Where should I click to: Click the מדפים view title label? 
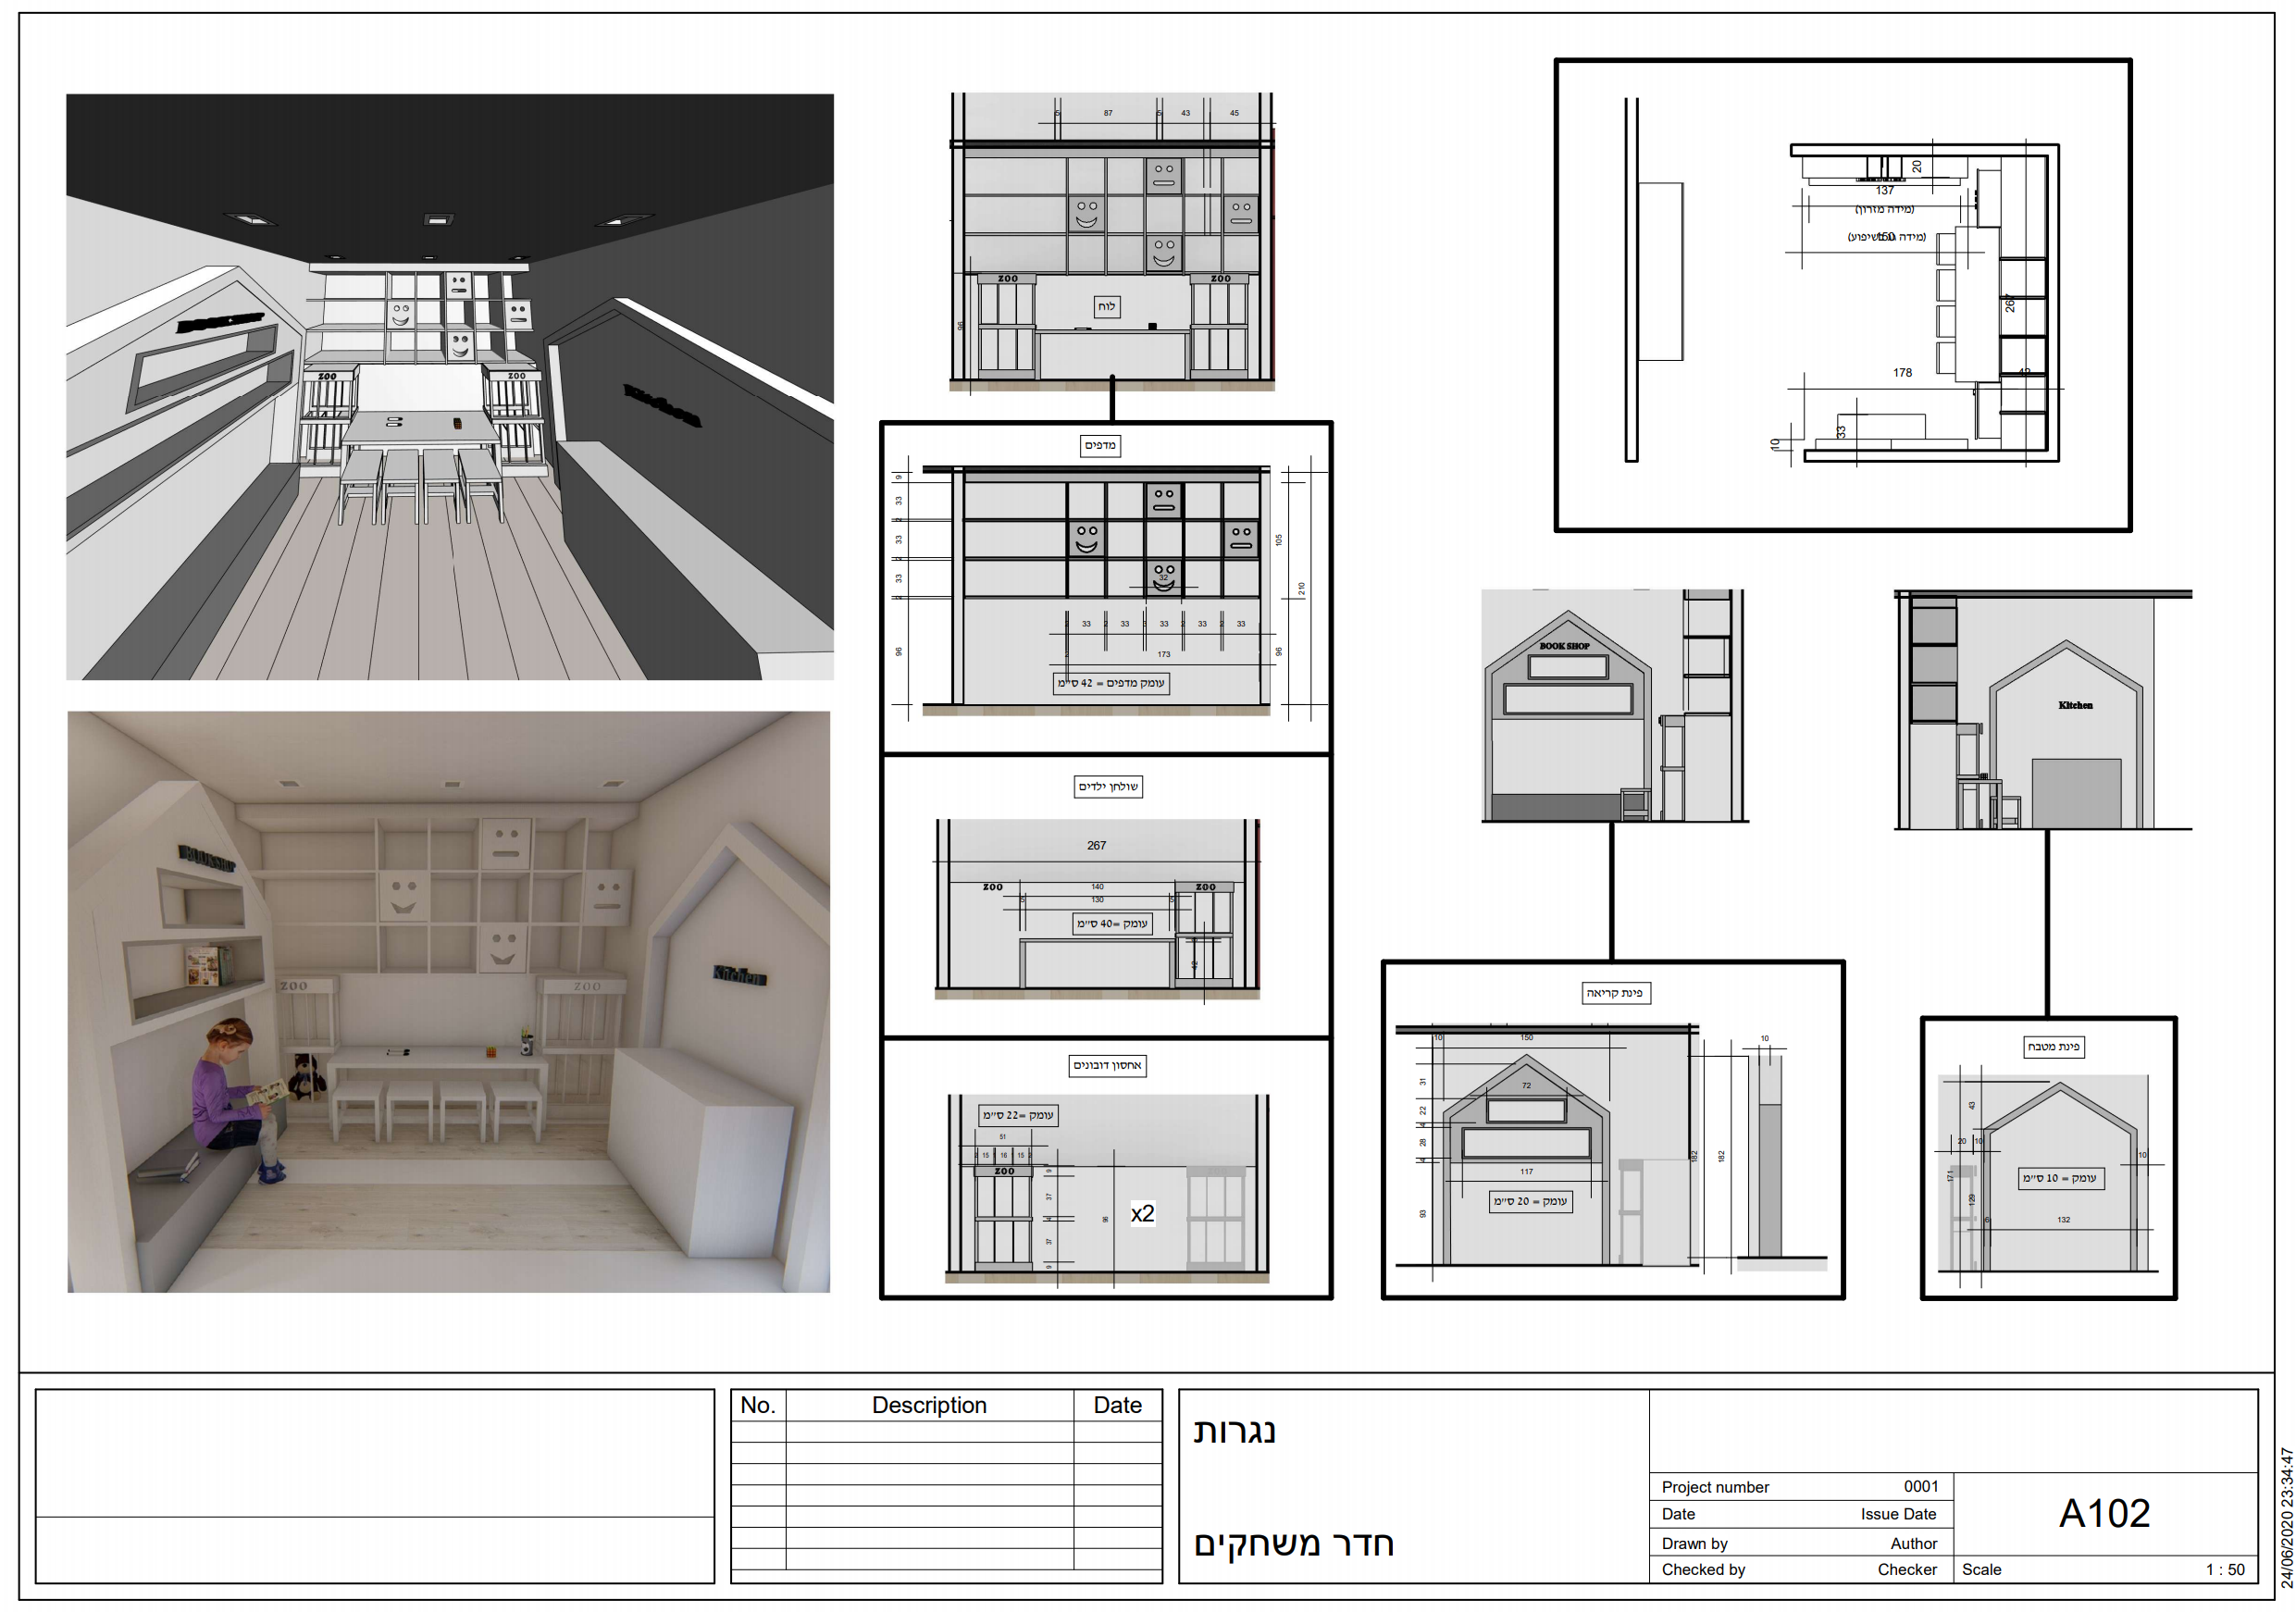(x=1100, y=445)
